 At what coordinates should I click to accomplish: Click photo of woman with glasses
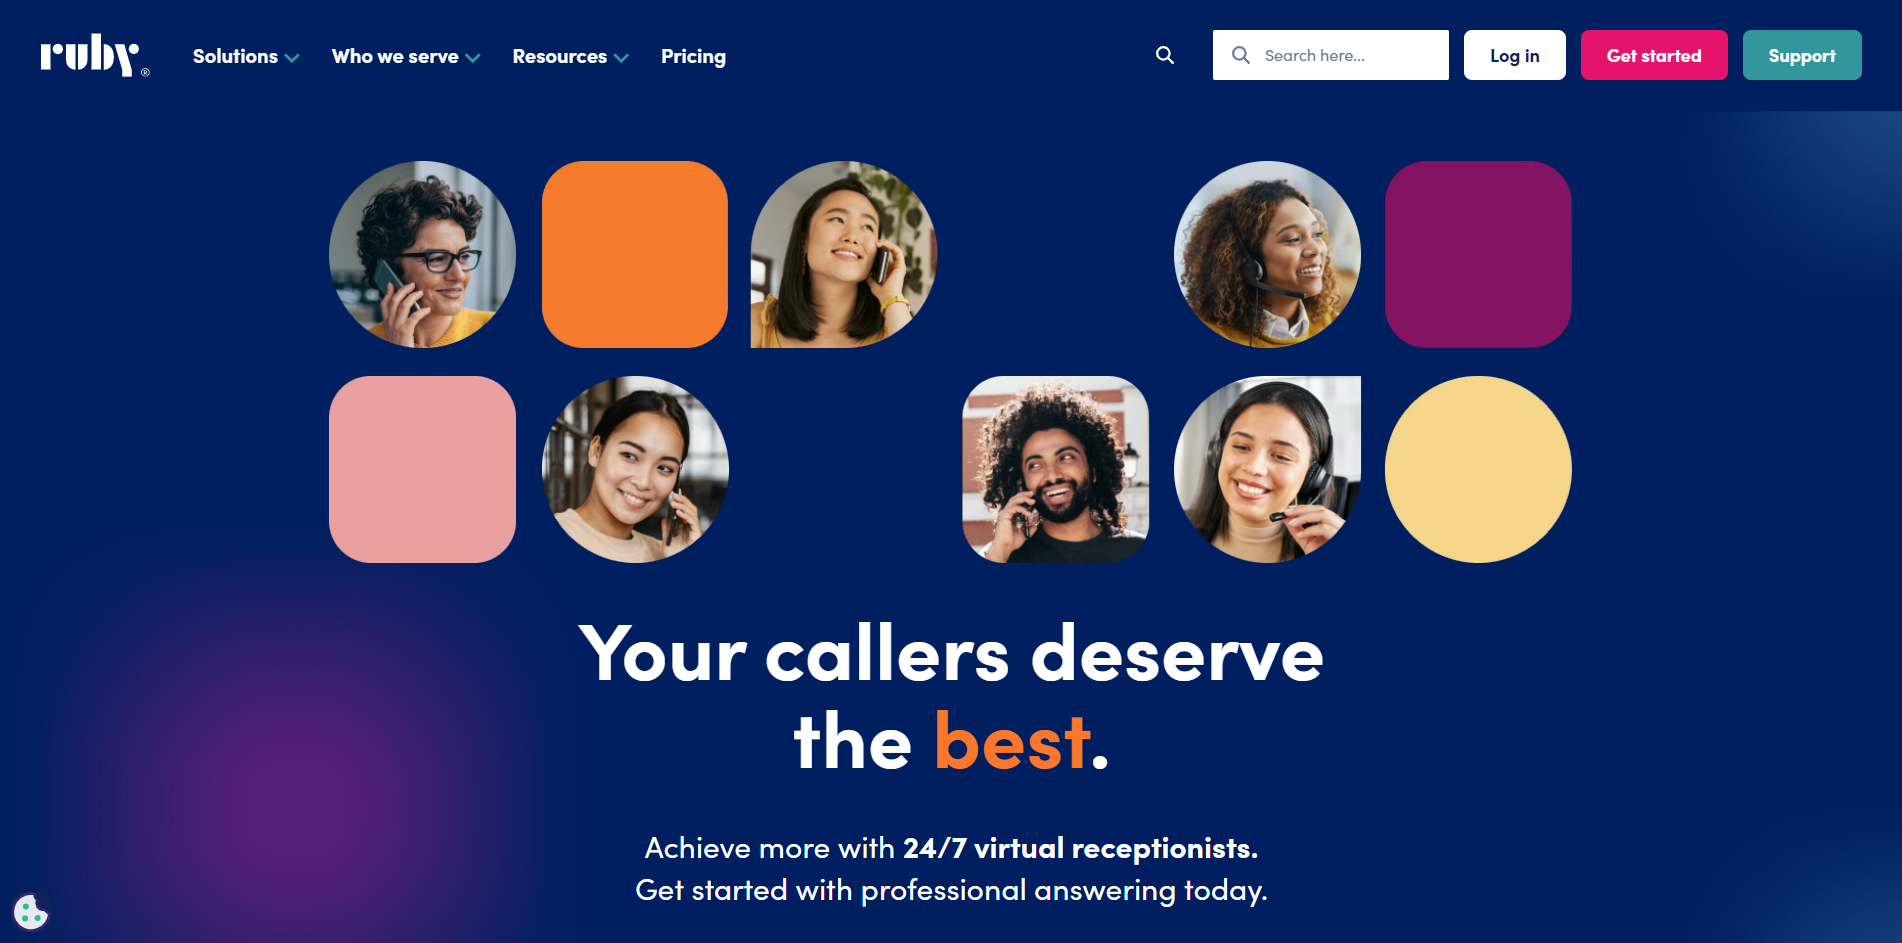click(x=422, y=254)
